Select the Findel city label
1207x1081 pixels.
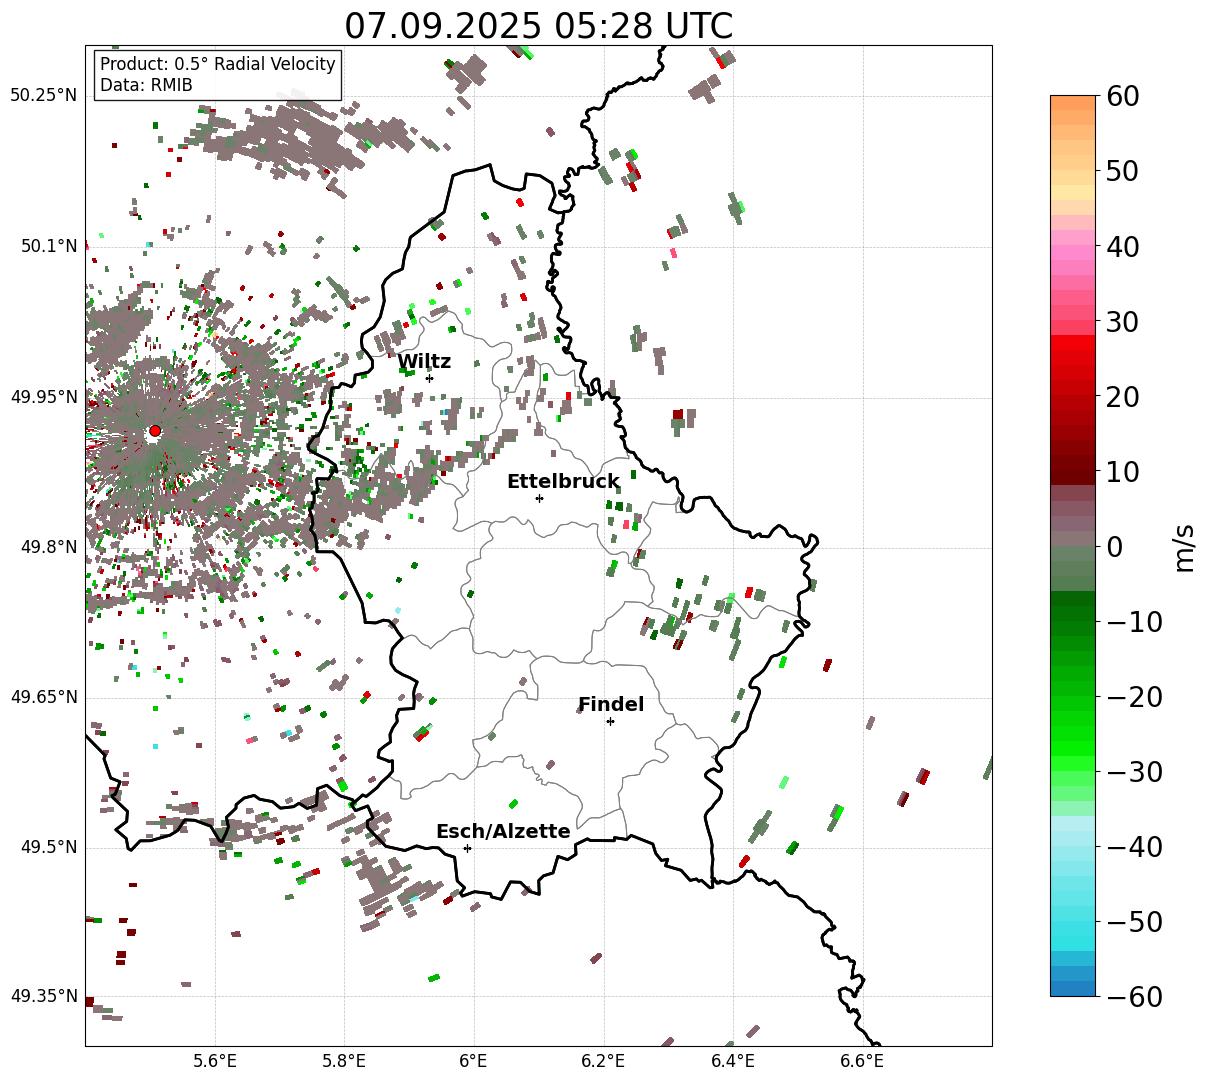(x=611, y=705)
